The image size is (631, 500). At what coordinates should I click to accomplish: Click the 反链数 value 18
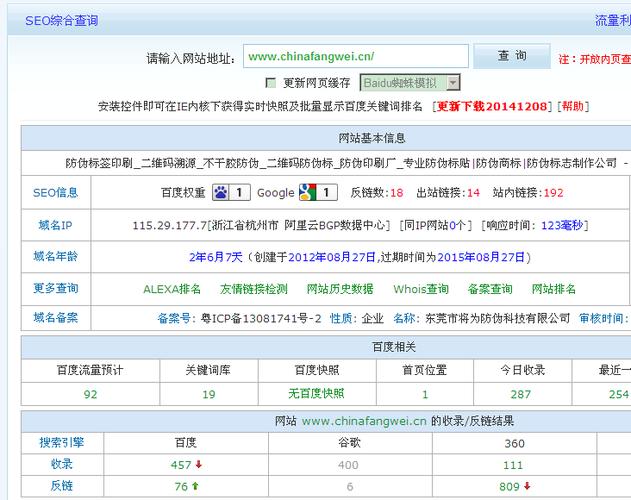click(x=397, y=193)
